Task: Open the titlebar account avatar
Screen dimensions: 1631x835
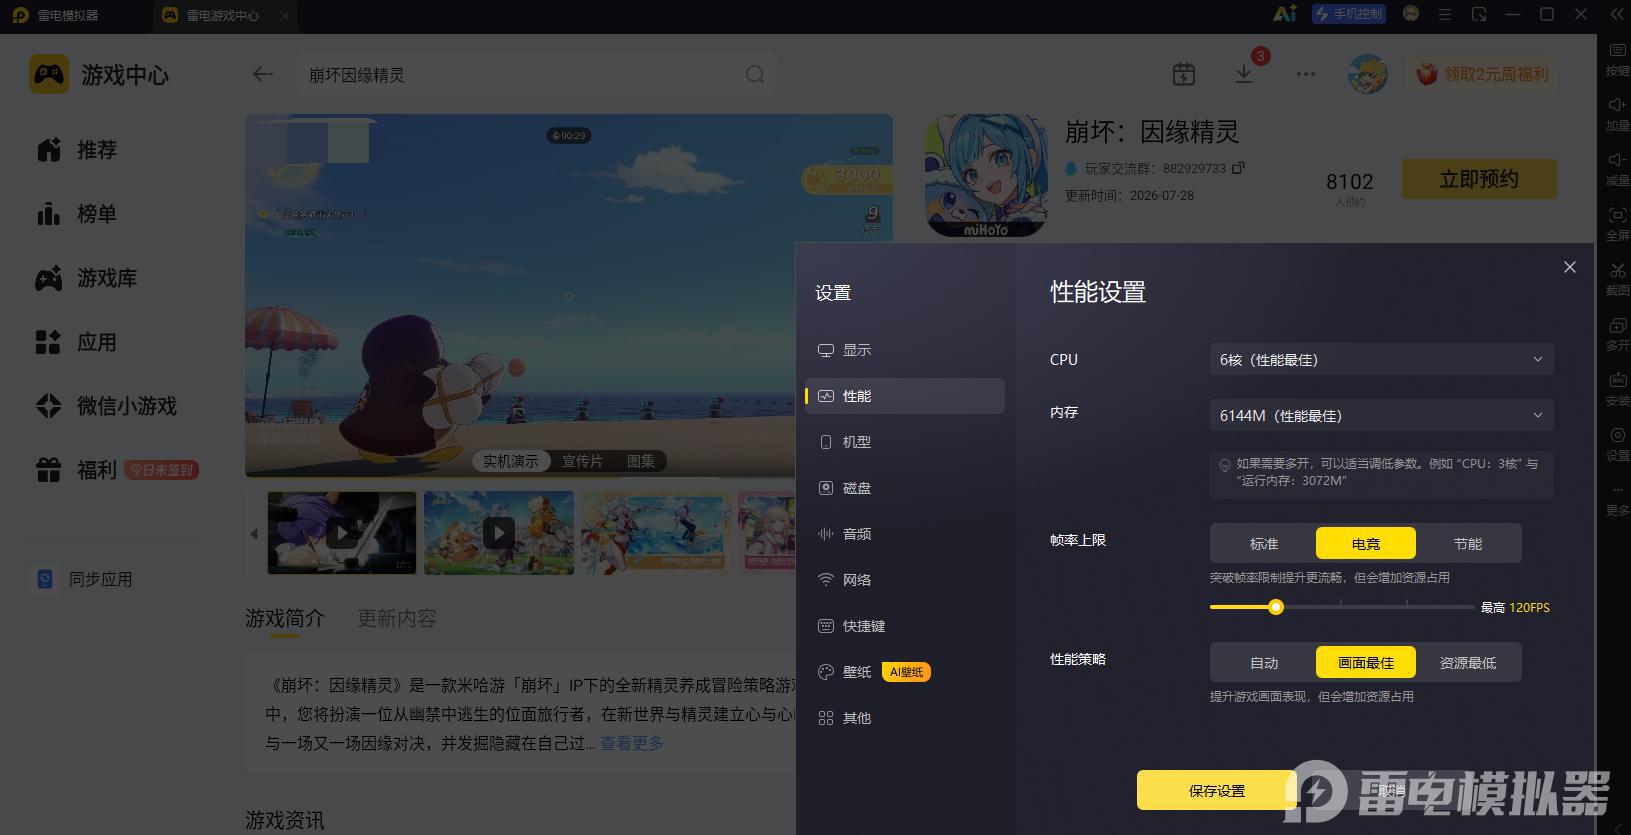Action: click(1411, 14)
